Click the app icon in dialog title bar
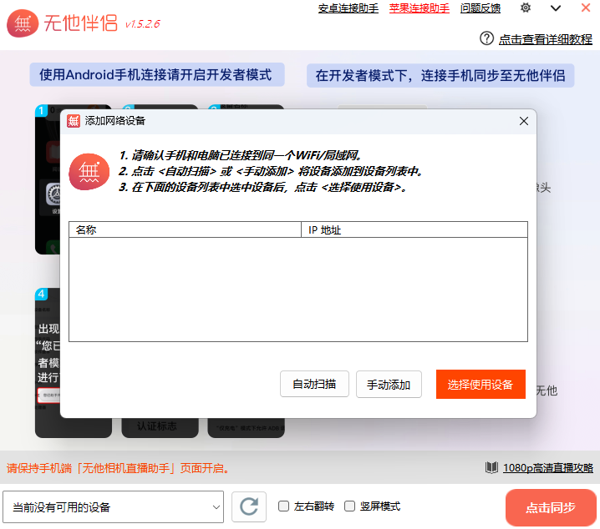Image resolution: width=600 pixels, height=529 pixels. (x=74, y=121)
